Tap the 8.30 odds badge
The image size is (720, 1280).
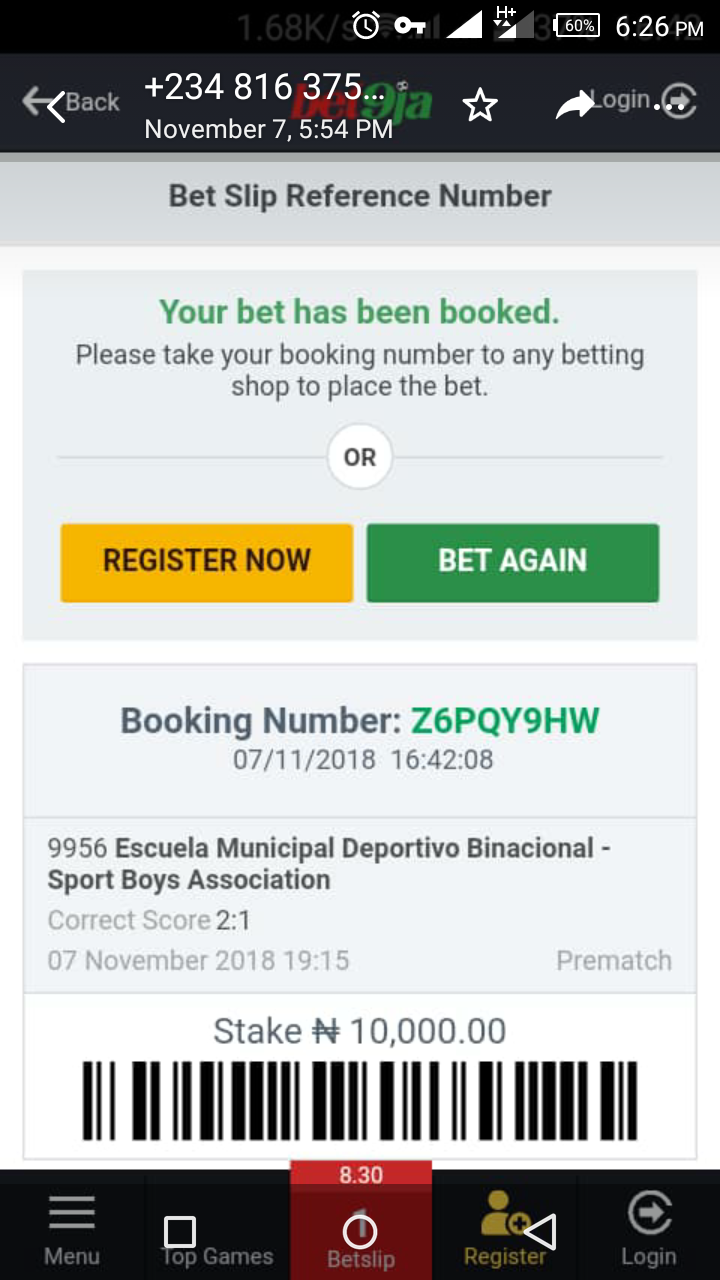click(360, 1175)
